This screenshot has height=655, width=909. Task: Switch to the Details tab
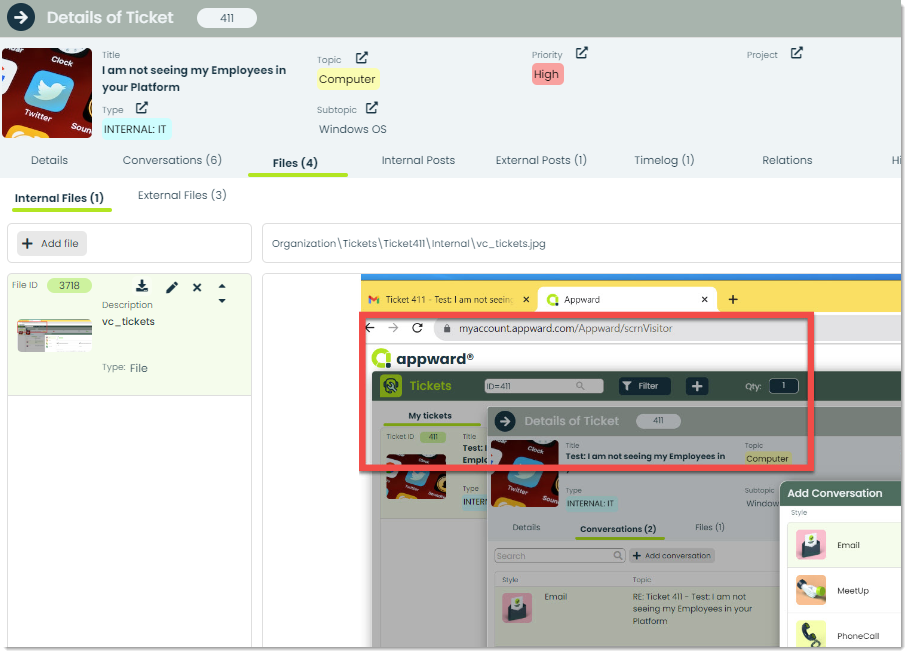[x=49, y=161]
